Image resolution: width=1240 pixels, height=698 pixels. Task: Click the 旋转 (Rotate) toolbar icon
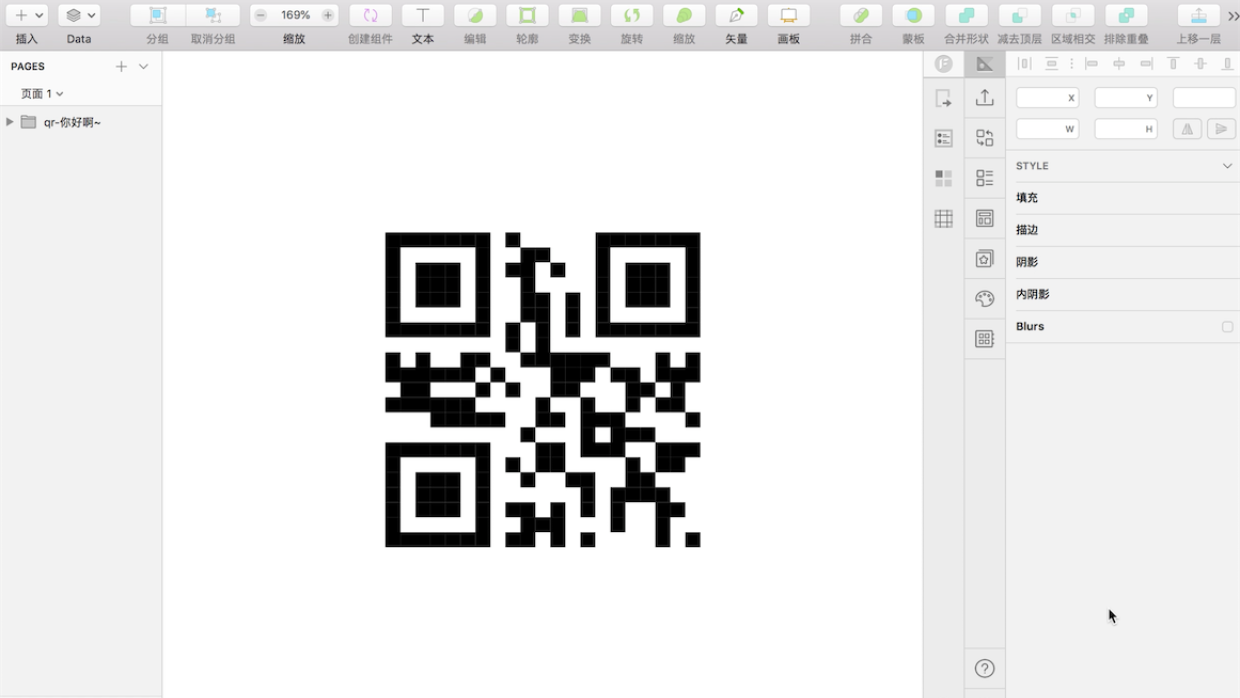632,15
